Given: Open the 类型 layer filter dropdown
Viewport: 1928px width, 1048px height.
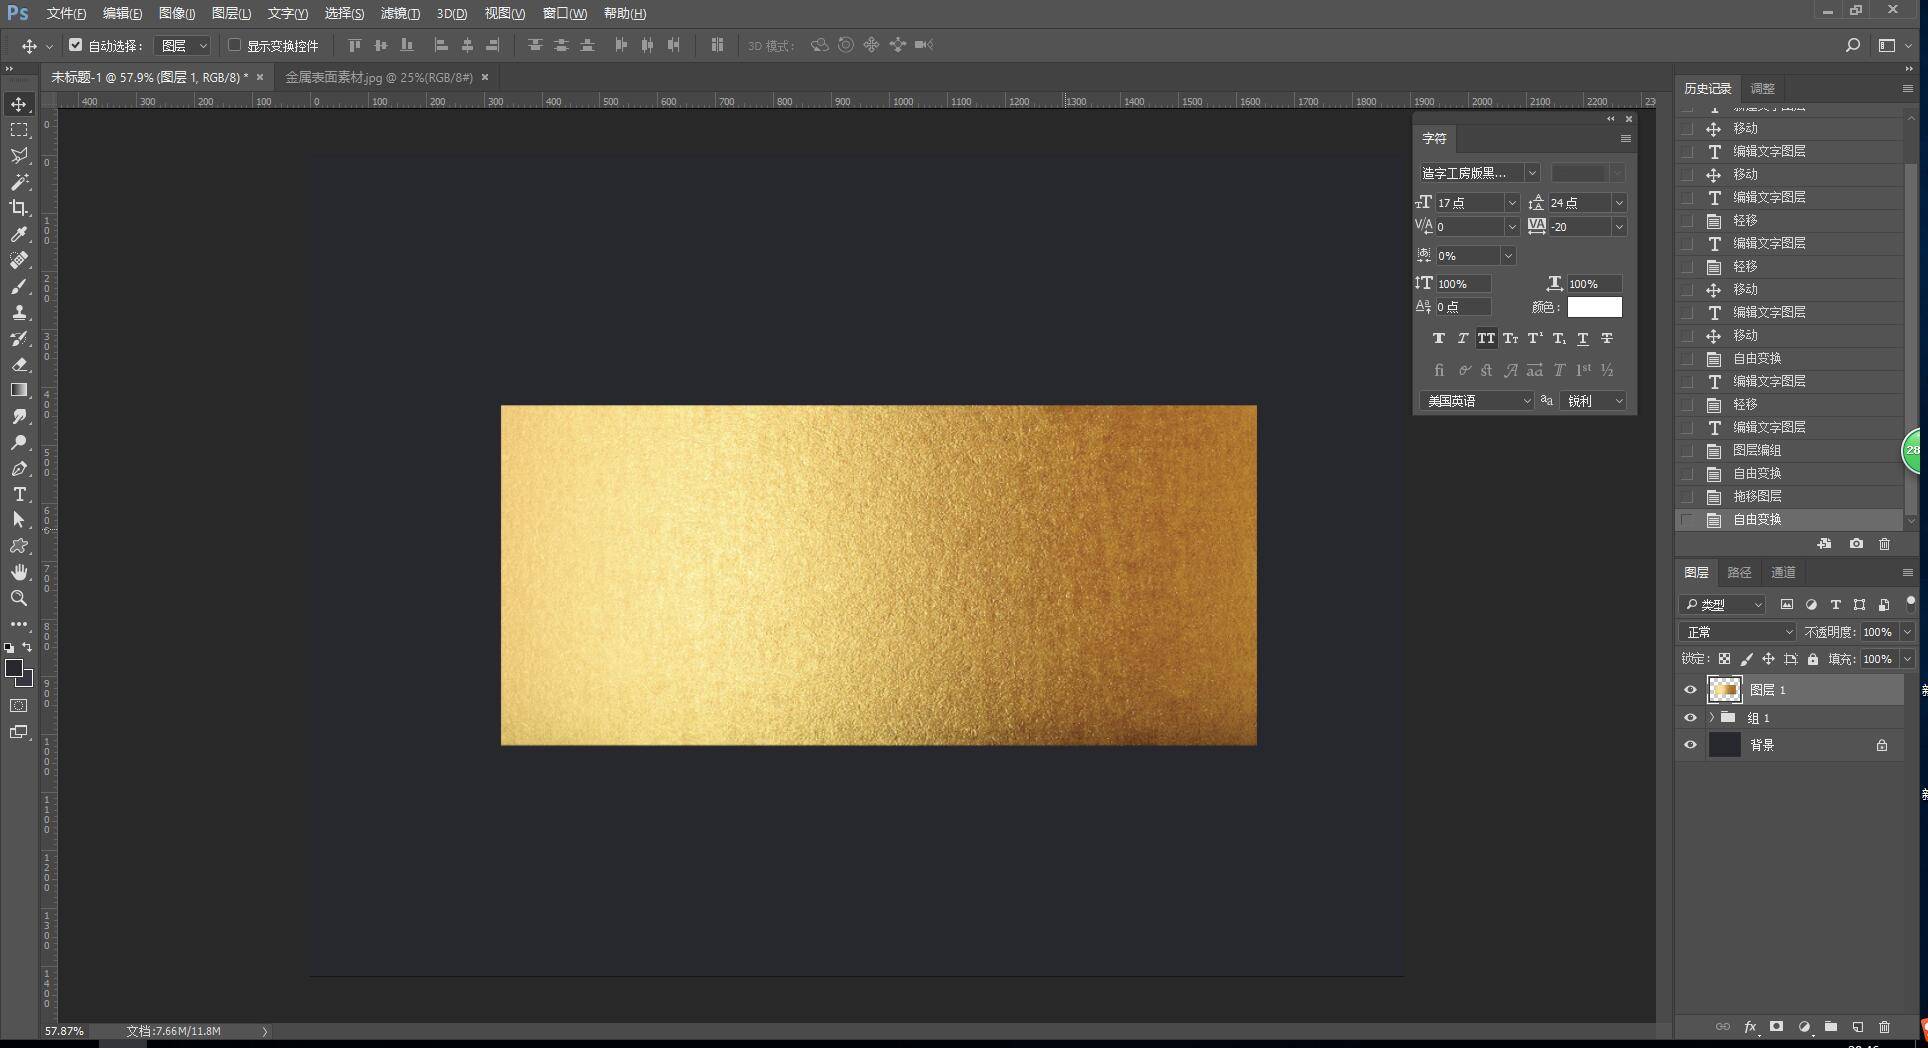Looking at the screenshot, I should 1722,605.
